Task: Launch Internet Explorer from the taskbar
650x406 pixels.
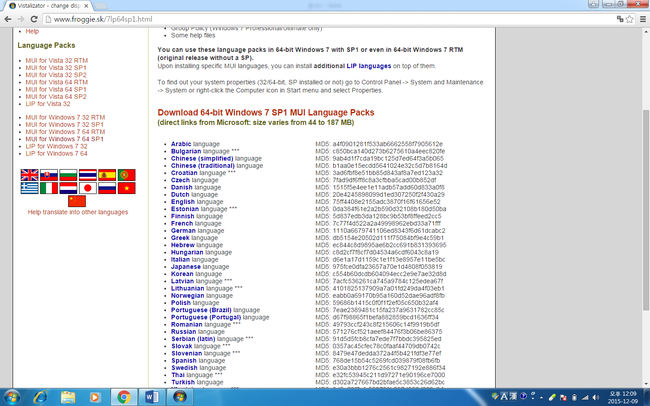Action: (40, 397)
